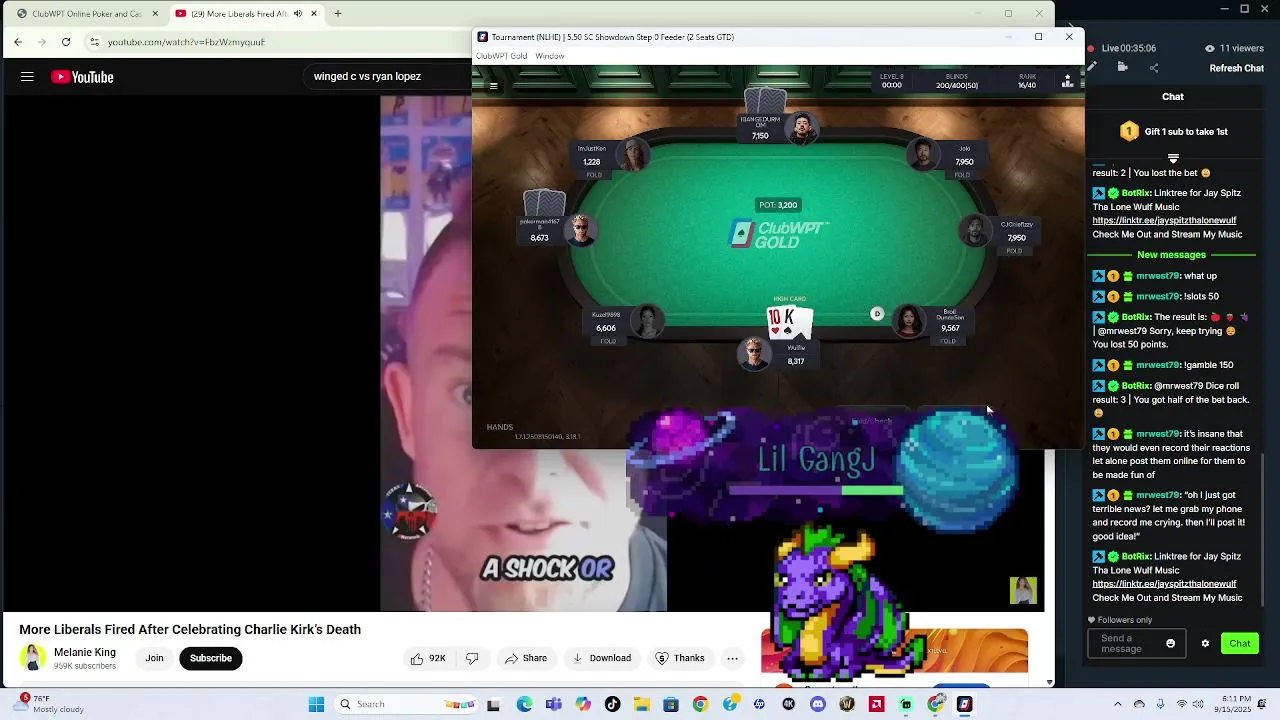Click the edit stream pencil icon
Screen dimensions: 1280x720
[x=1092, y=67]
